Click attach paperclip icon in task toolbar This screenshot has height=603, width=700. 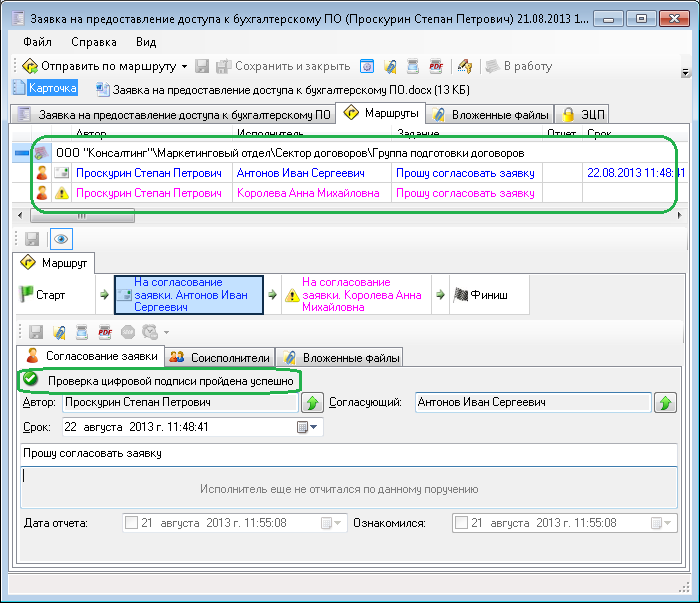click(x=59, y=332)
